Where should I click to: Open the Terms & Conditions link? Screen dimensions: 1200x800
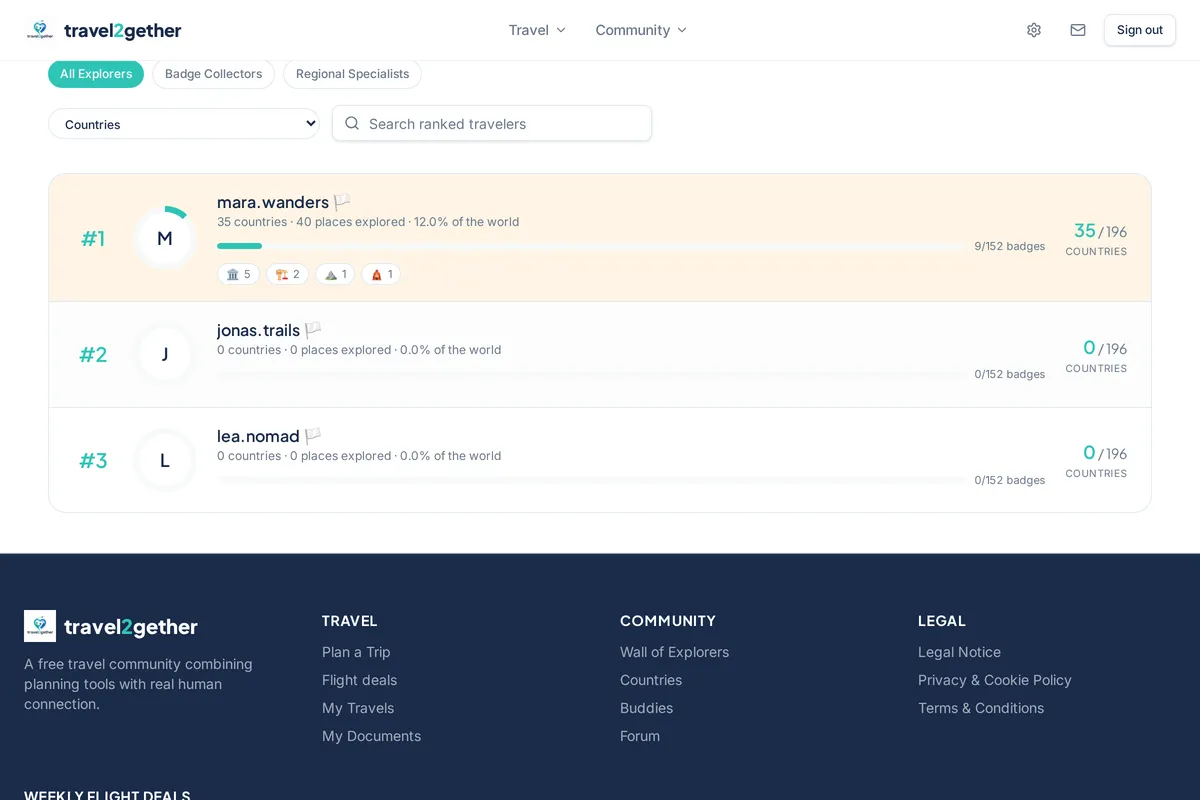pos(981,708)
